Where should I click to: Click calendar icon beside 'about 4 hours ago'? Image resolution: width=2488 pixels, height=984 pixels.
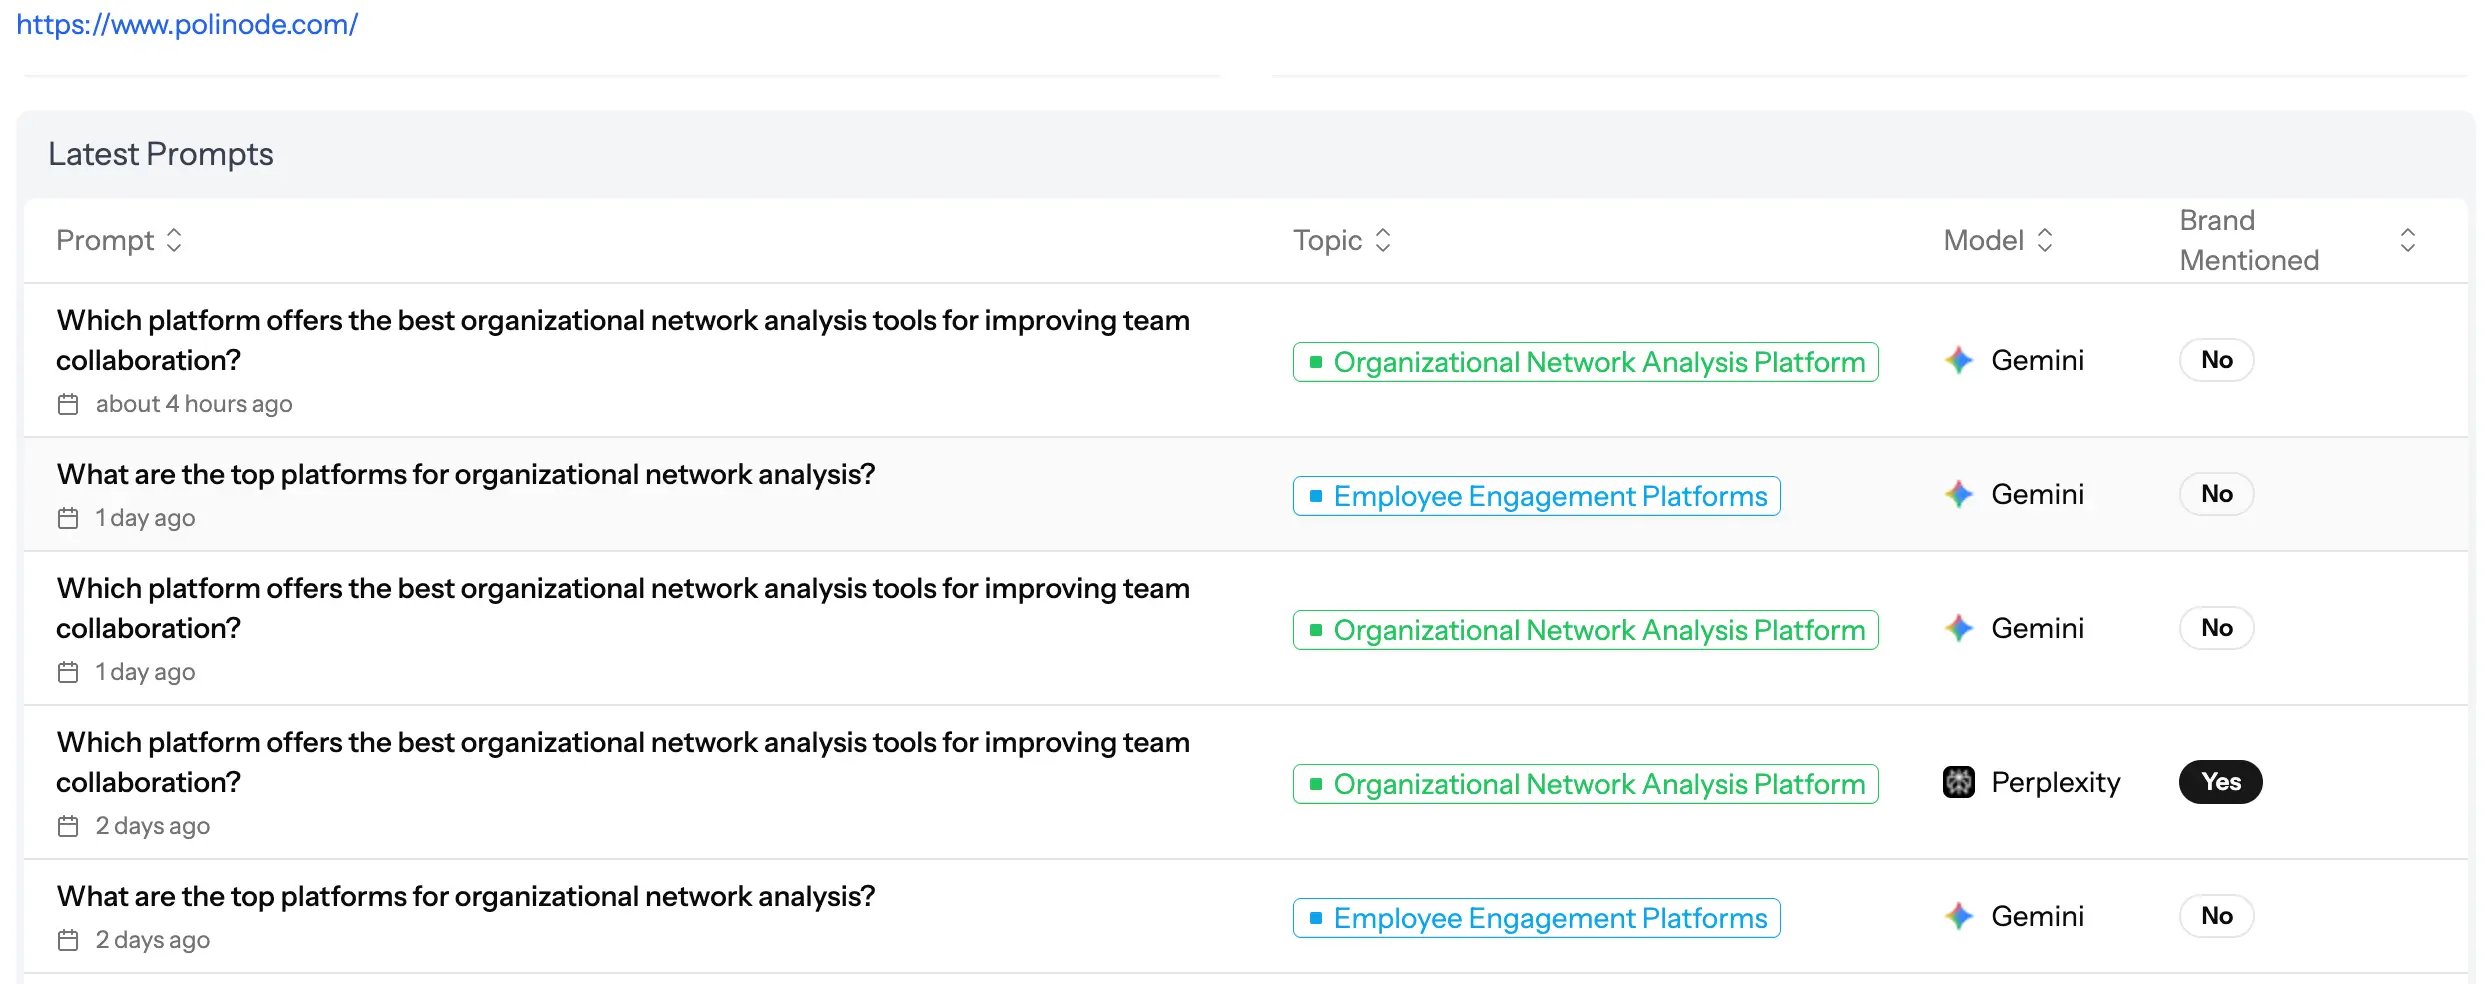[x=68, y=404]
